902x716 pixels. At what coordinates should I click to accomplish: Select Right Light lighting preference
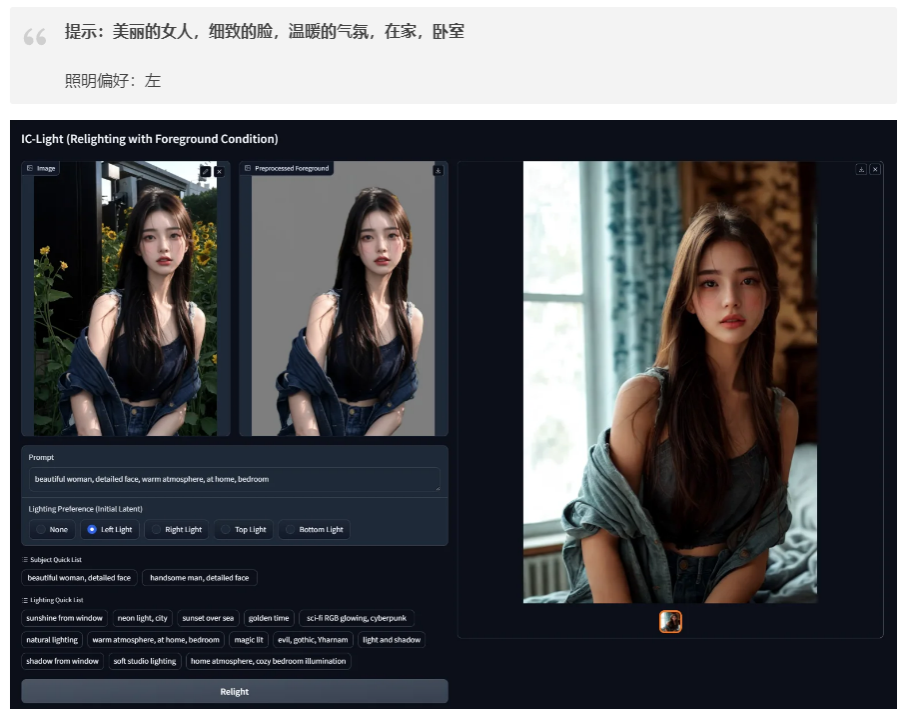tap(156, 530)
